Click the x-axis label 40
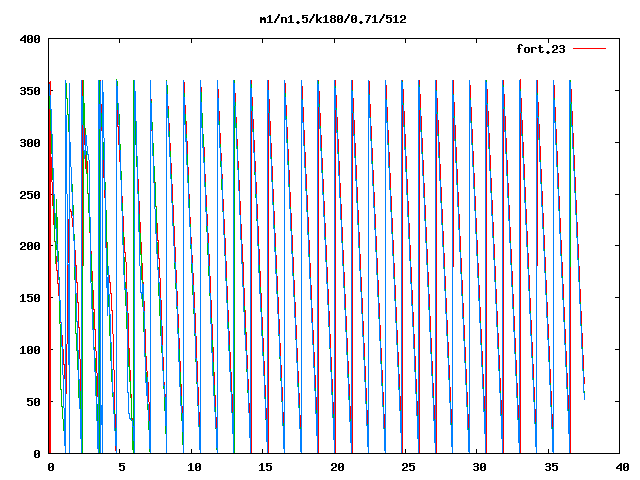 (622, 467)
